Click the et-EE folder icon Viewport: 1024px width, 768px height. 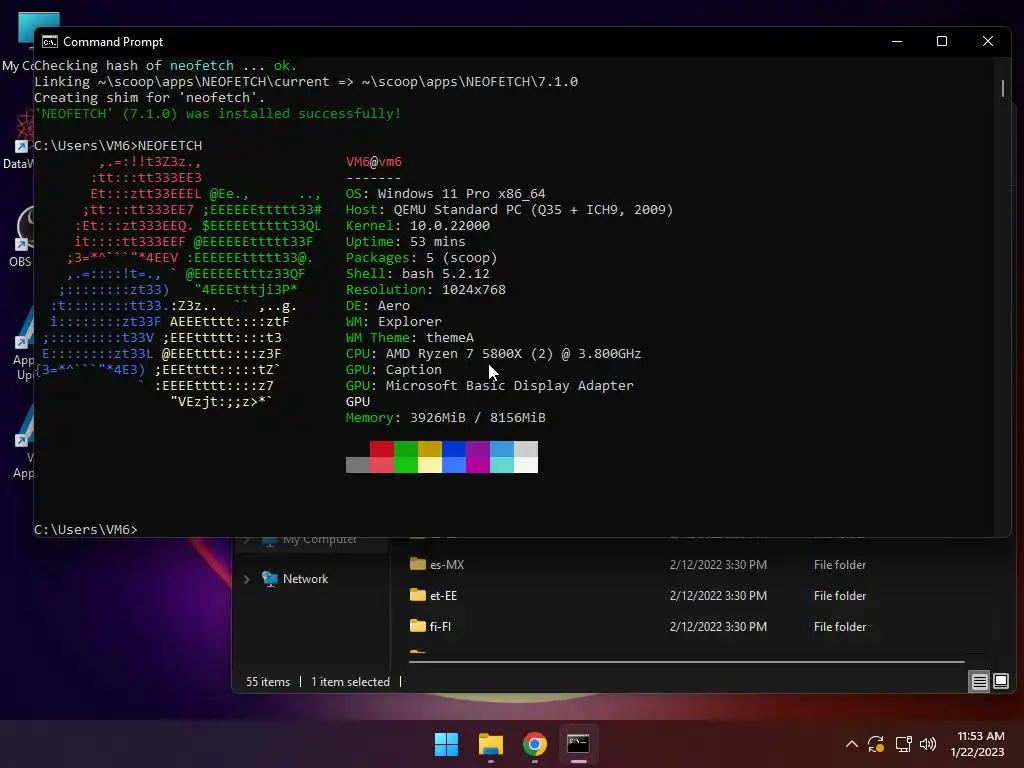point(418,594)
